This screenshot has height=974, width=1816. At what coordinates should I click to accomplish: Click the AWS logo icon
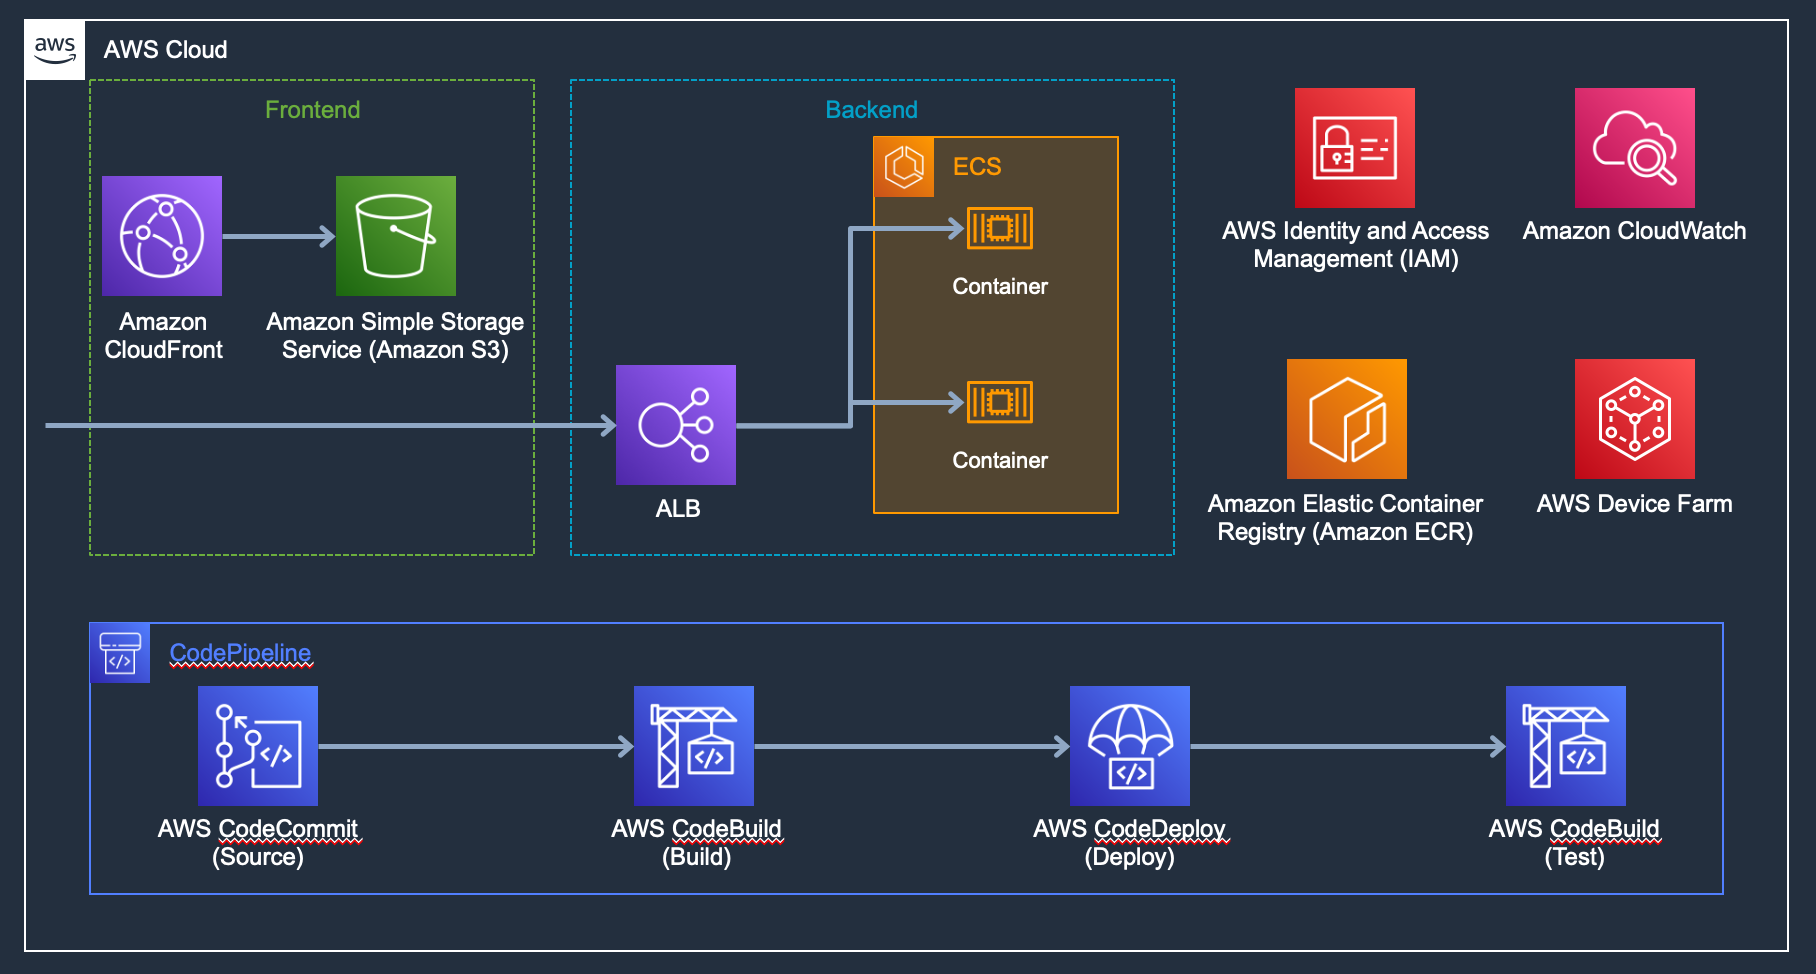(55, 50)
